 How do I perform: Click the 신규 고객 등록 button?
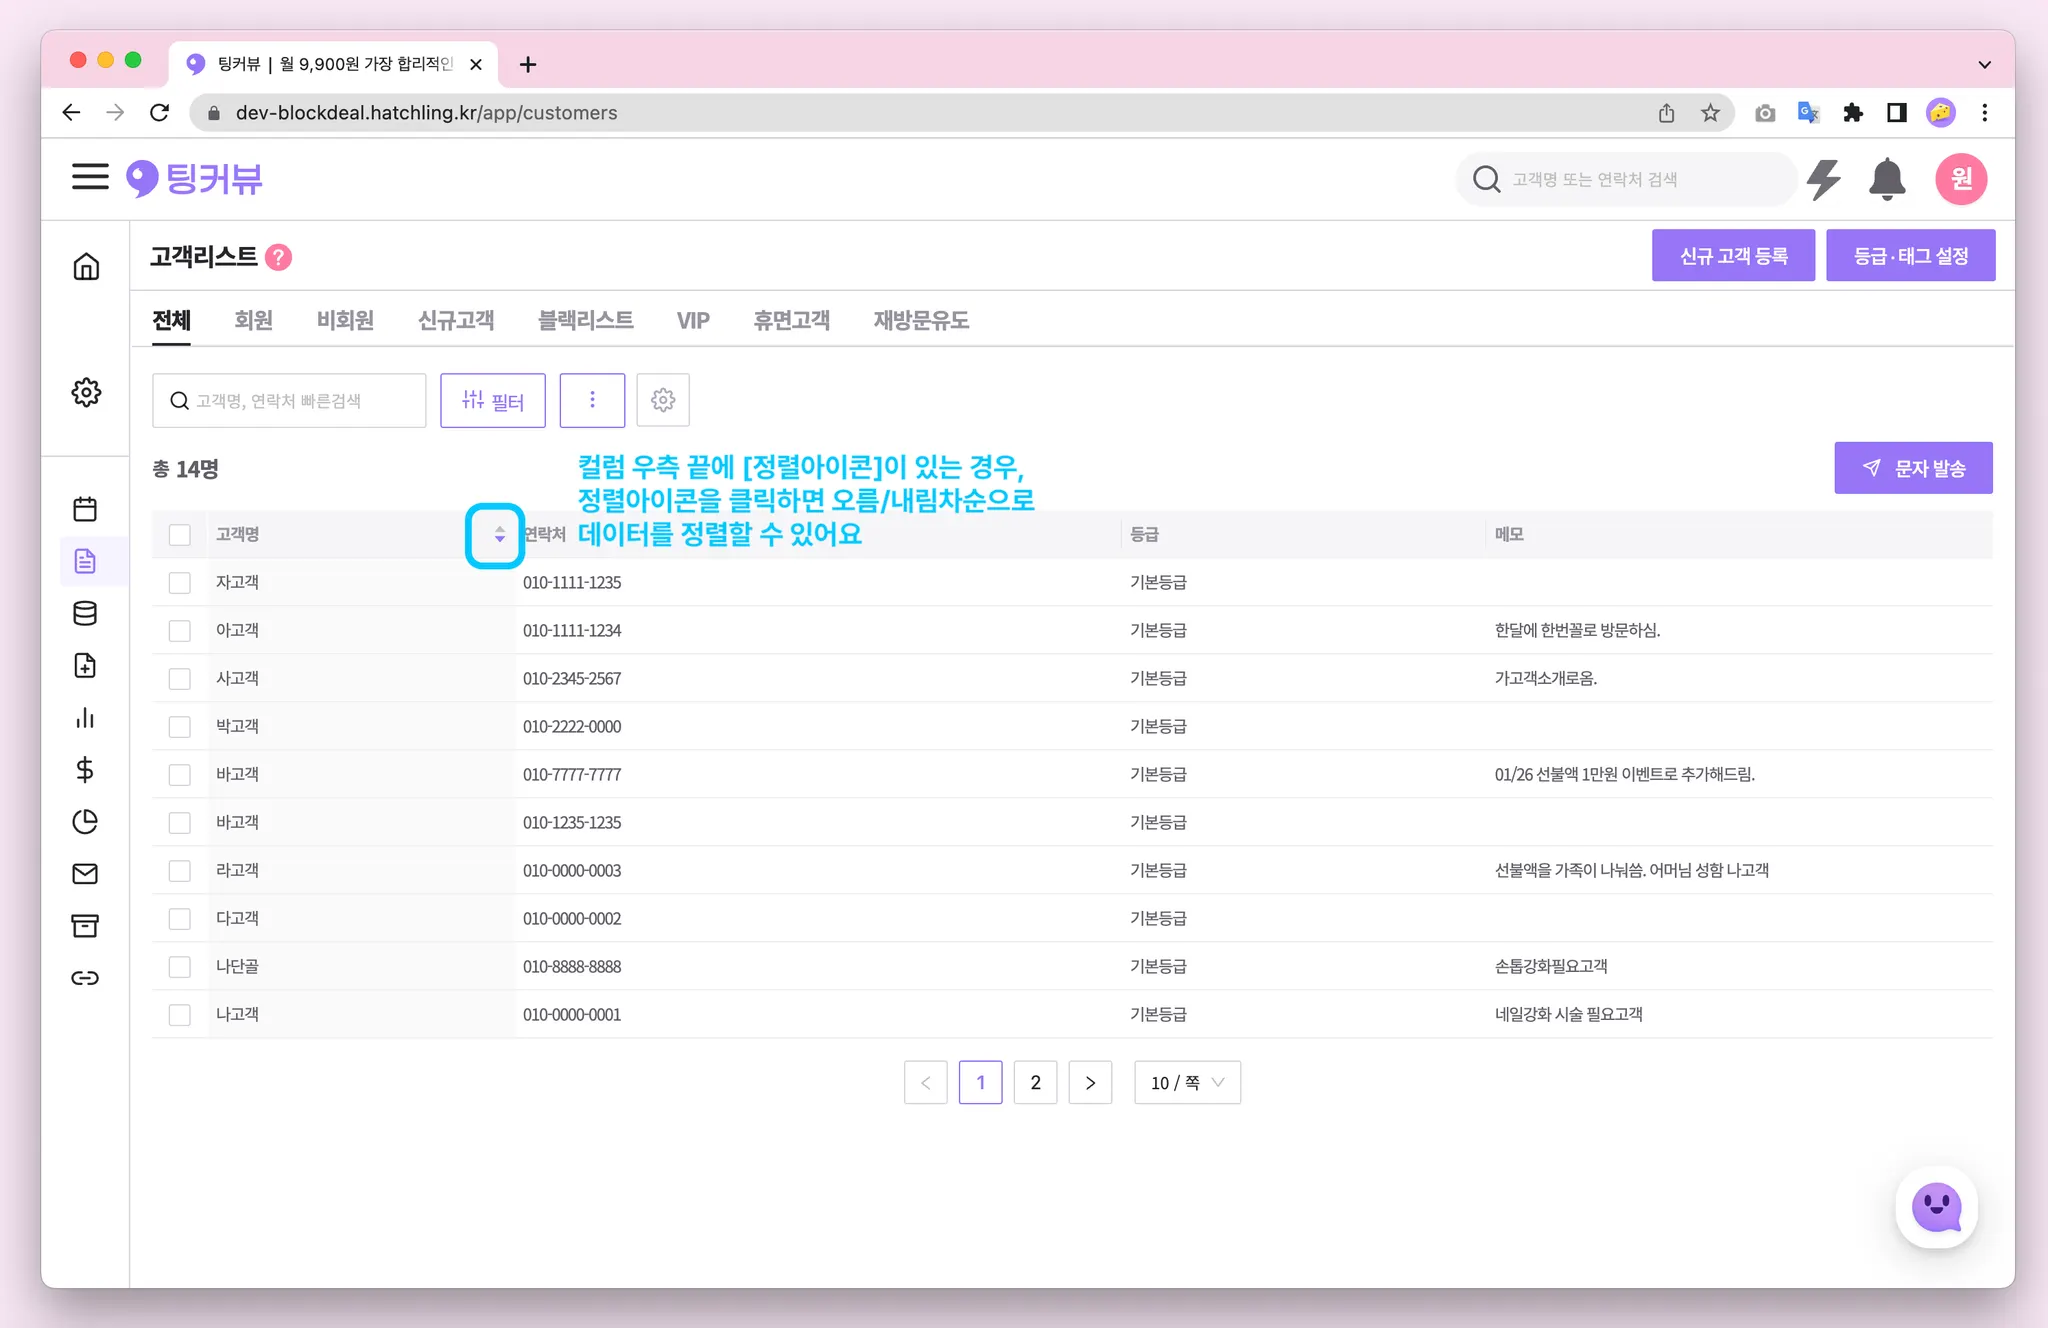(1733, 255)
